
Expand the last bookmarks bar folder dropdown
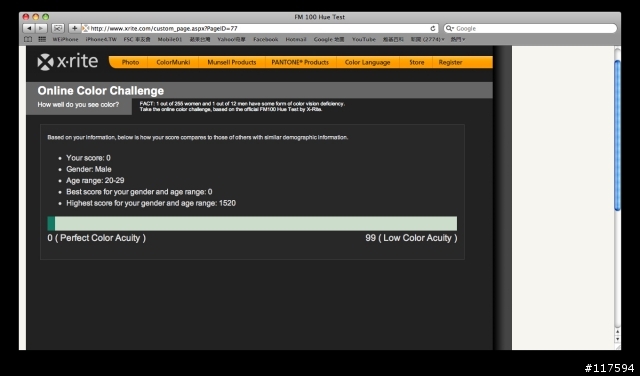458,40
